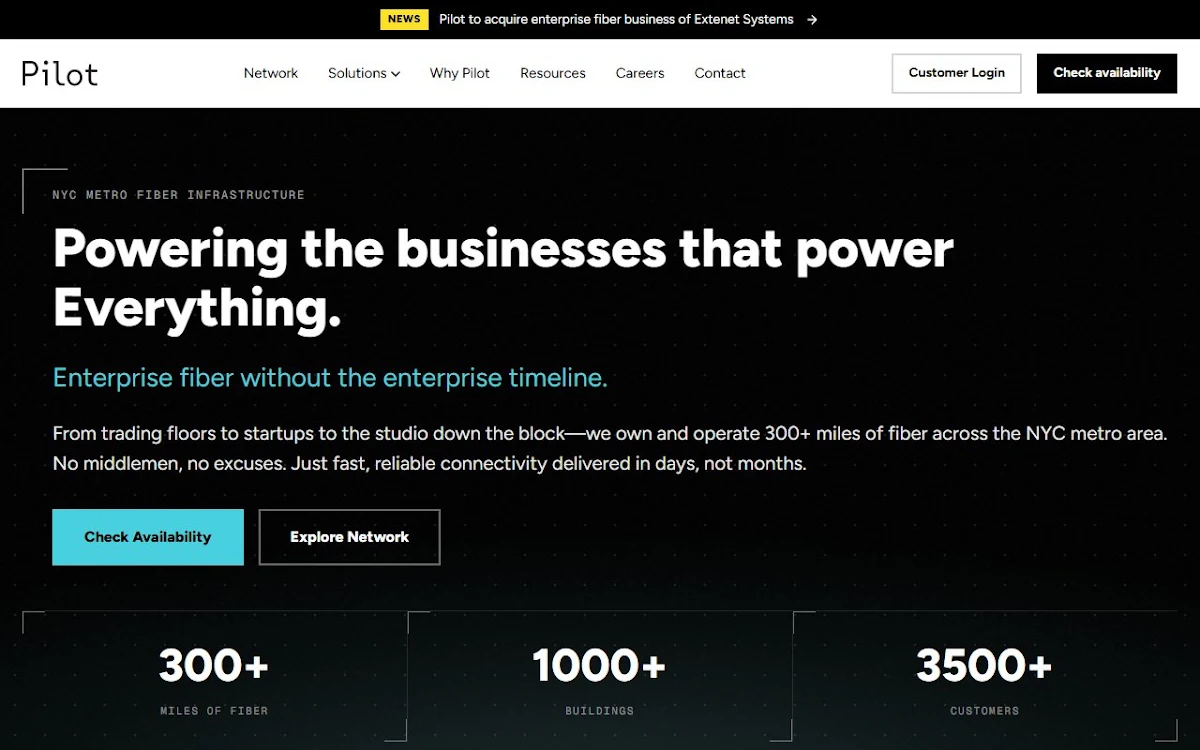Click the hero headline Powering the businesses
The image size is (1200, 750).
[503, 278]
